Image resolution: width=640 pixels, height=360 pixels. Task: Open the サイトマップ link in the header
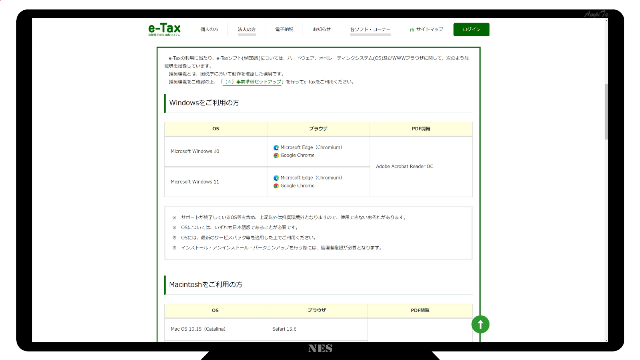click(x=429, y=29)
